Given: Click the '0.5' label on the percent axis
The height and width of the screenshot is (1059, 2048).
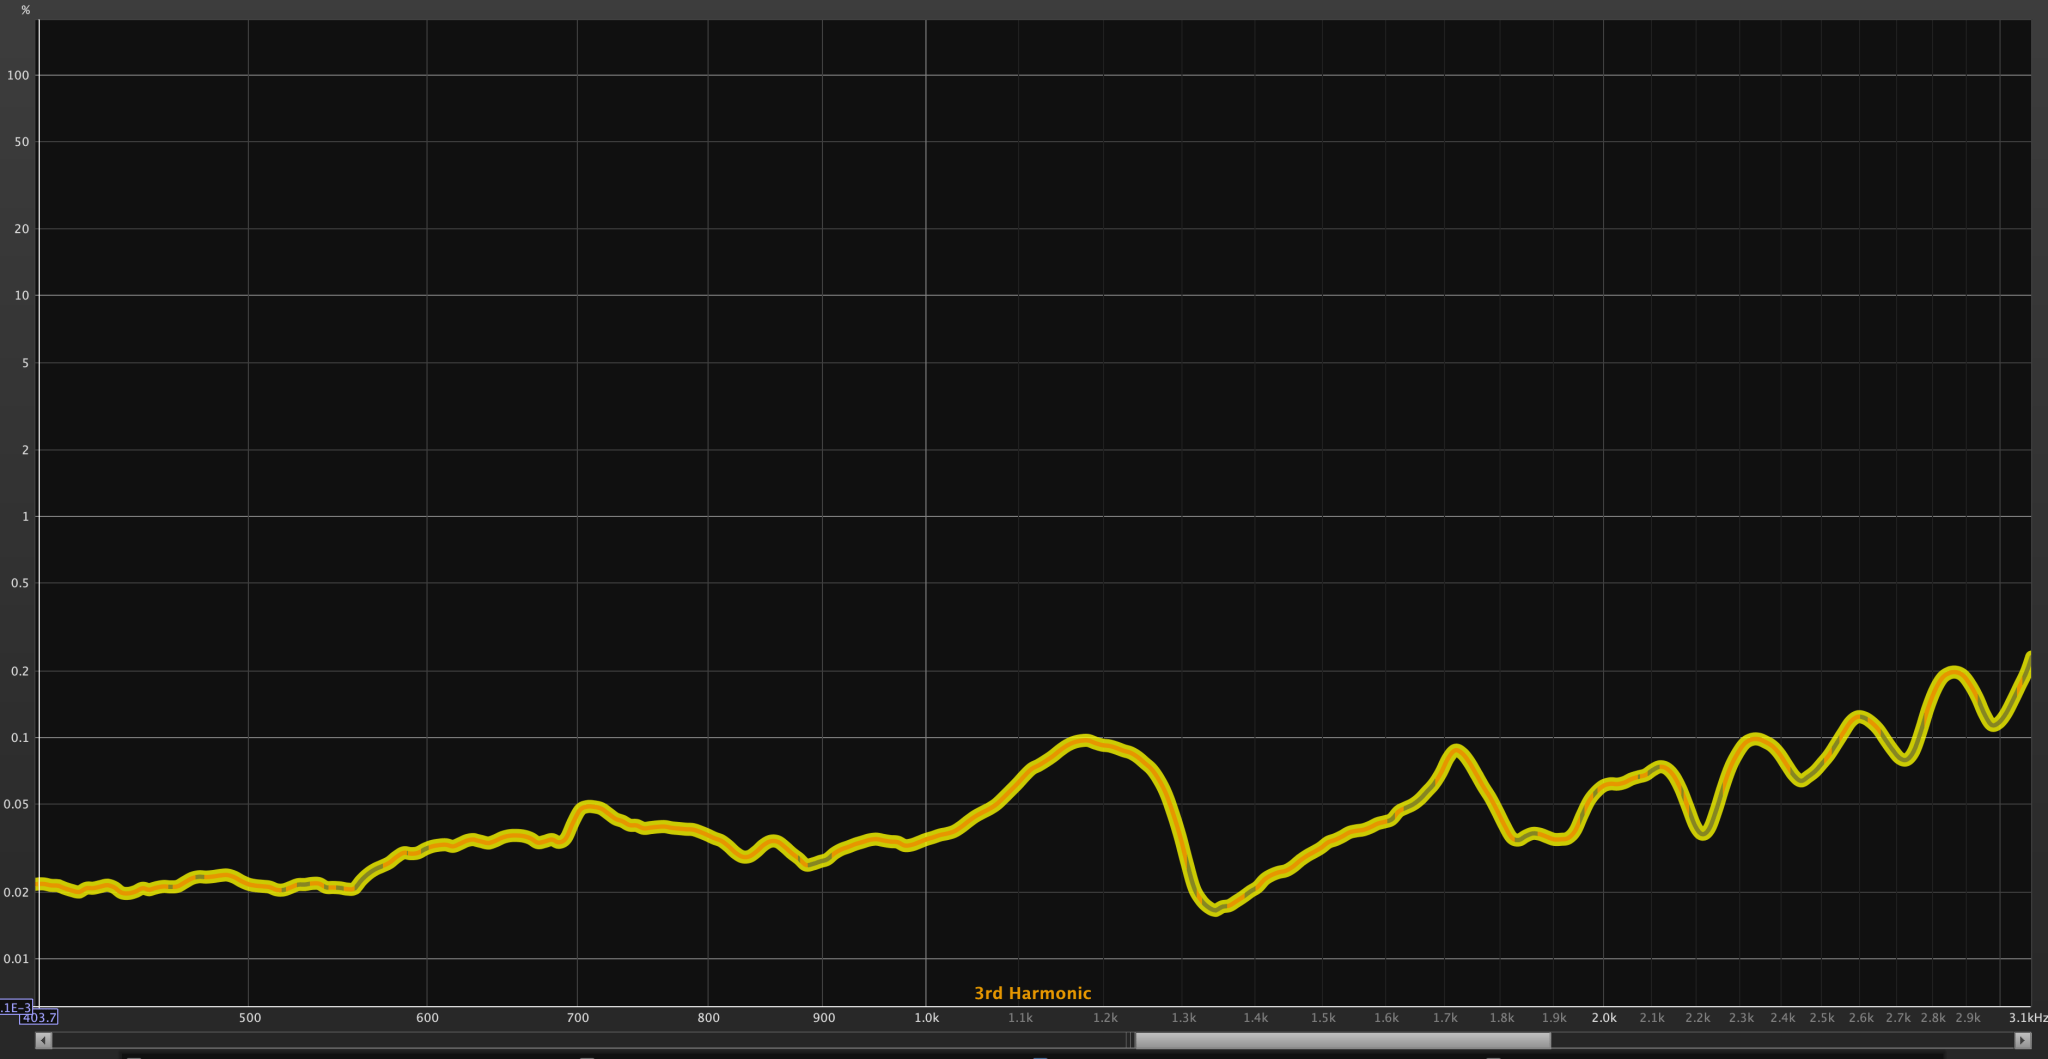Looking at the screenshot, I should pos(20,583).
